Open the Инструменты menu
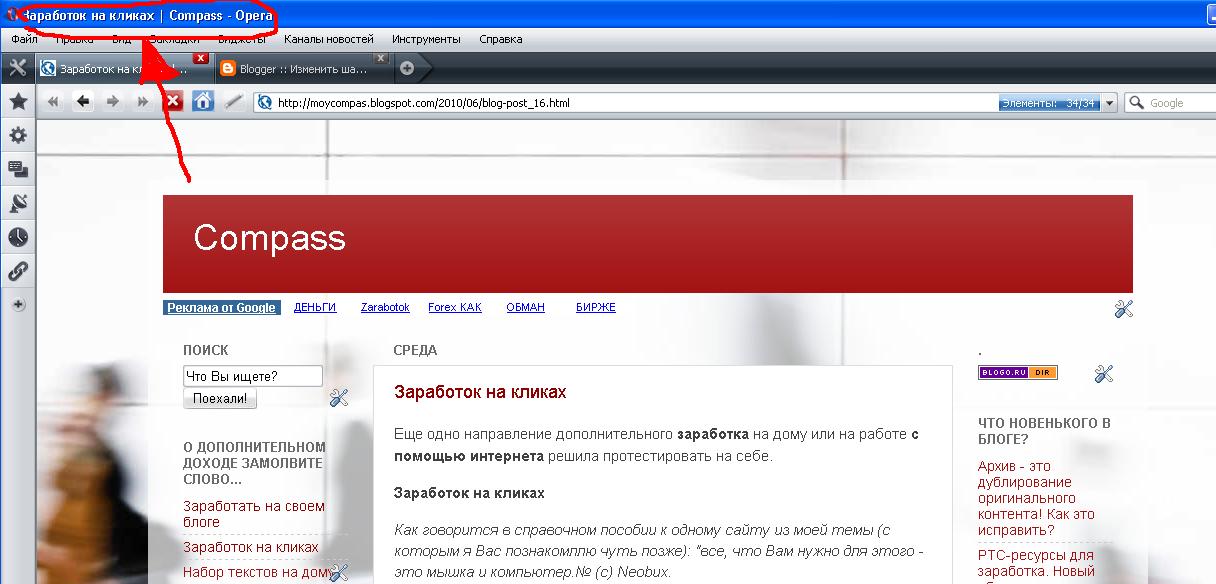Viewport: 1216px width, 584px height. (x=427, y=39)
